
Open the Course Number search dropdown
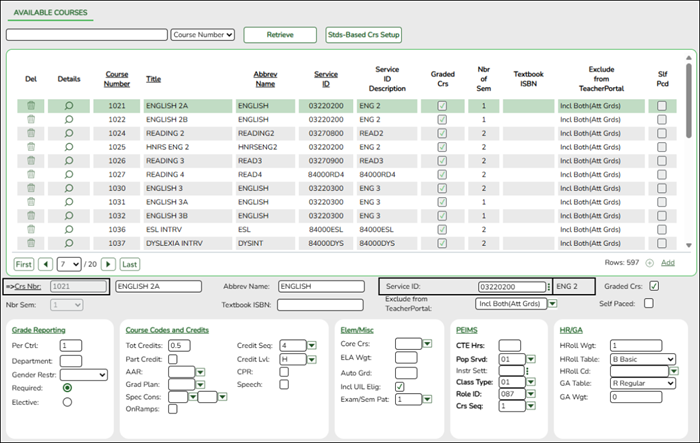pos(203,35)
